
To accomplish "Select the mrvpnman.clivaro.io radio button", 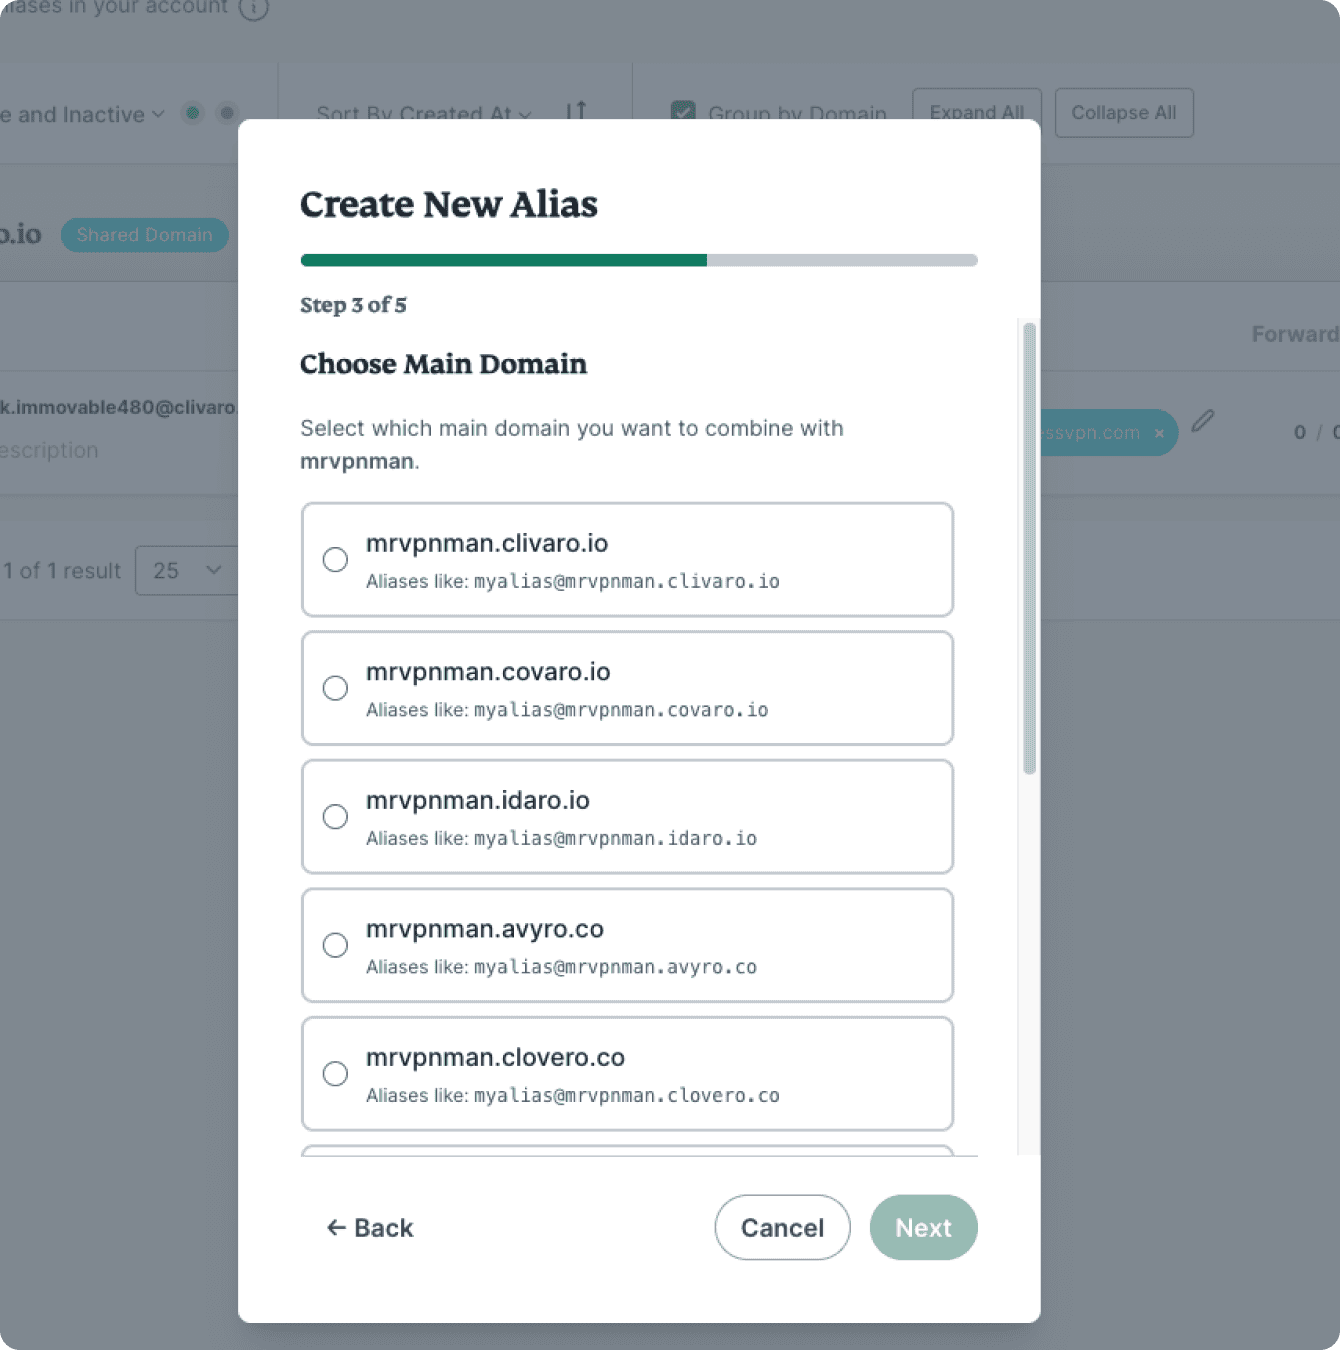I will click(x=336, y=560).
